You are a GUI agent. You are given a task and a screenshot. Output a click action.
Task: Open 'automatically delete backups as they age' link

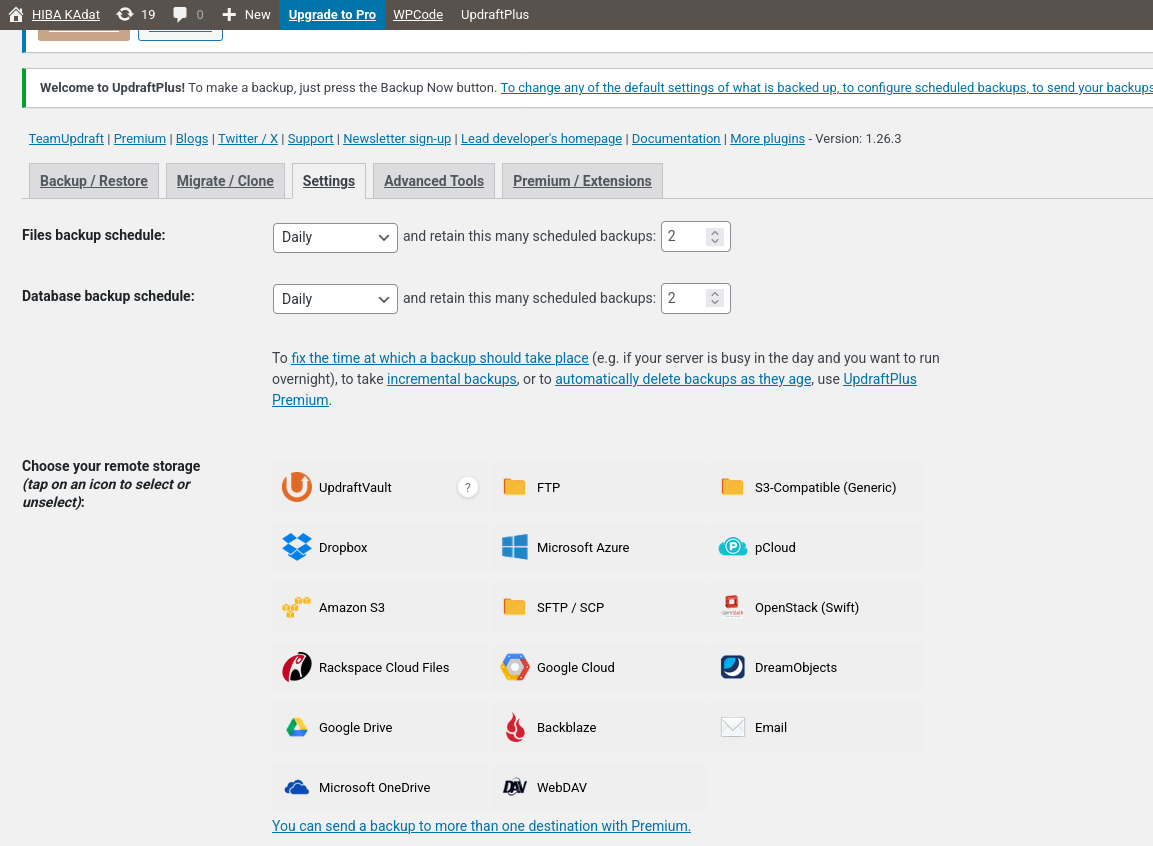click(683, 379)
